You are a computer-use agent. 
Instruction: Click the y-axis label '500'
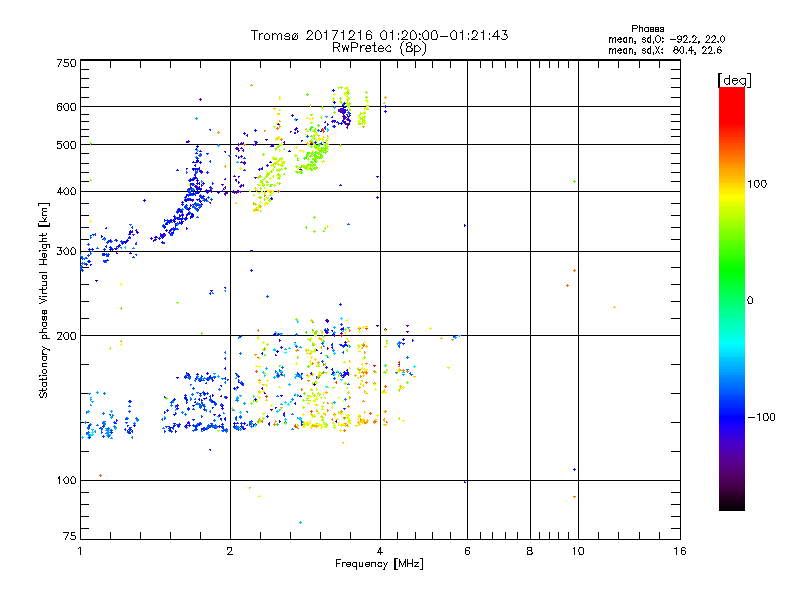(x=66, y=145)
